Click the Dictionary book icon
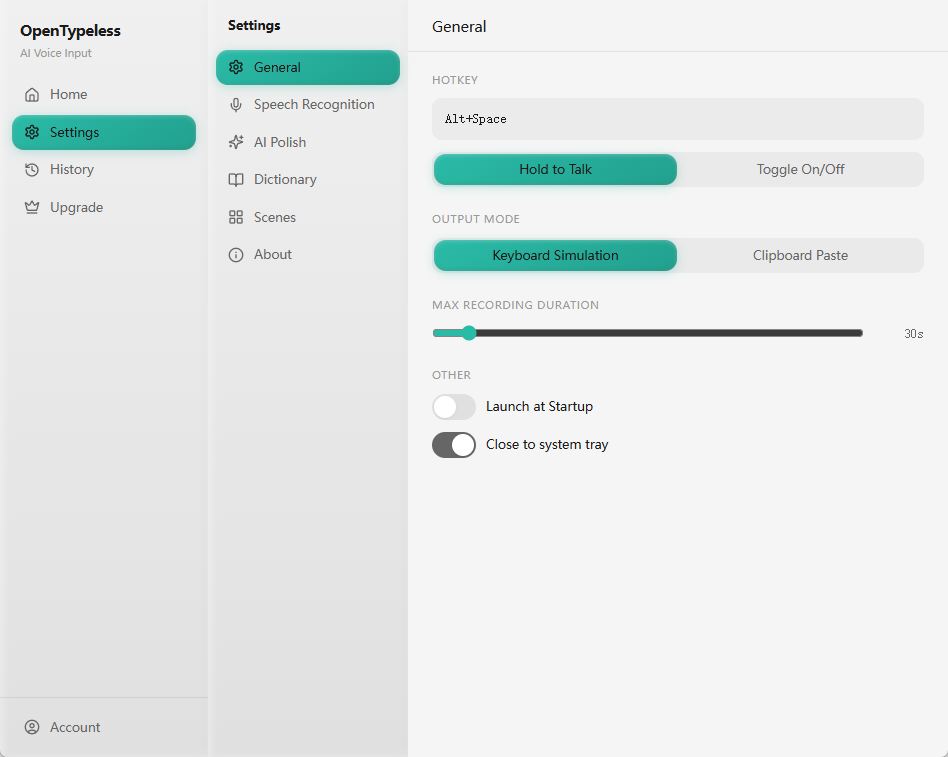948x757 pixels. (236, 180)
